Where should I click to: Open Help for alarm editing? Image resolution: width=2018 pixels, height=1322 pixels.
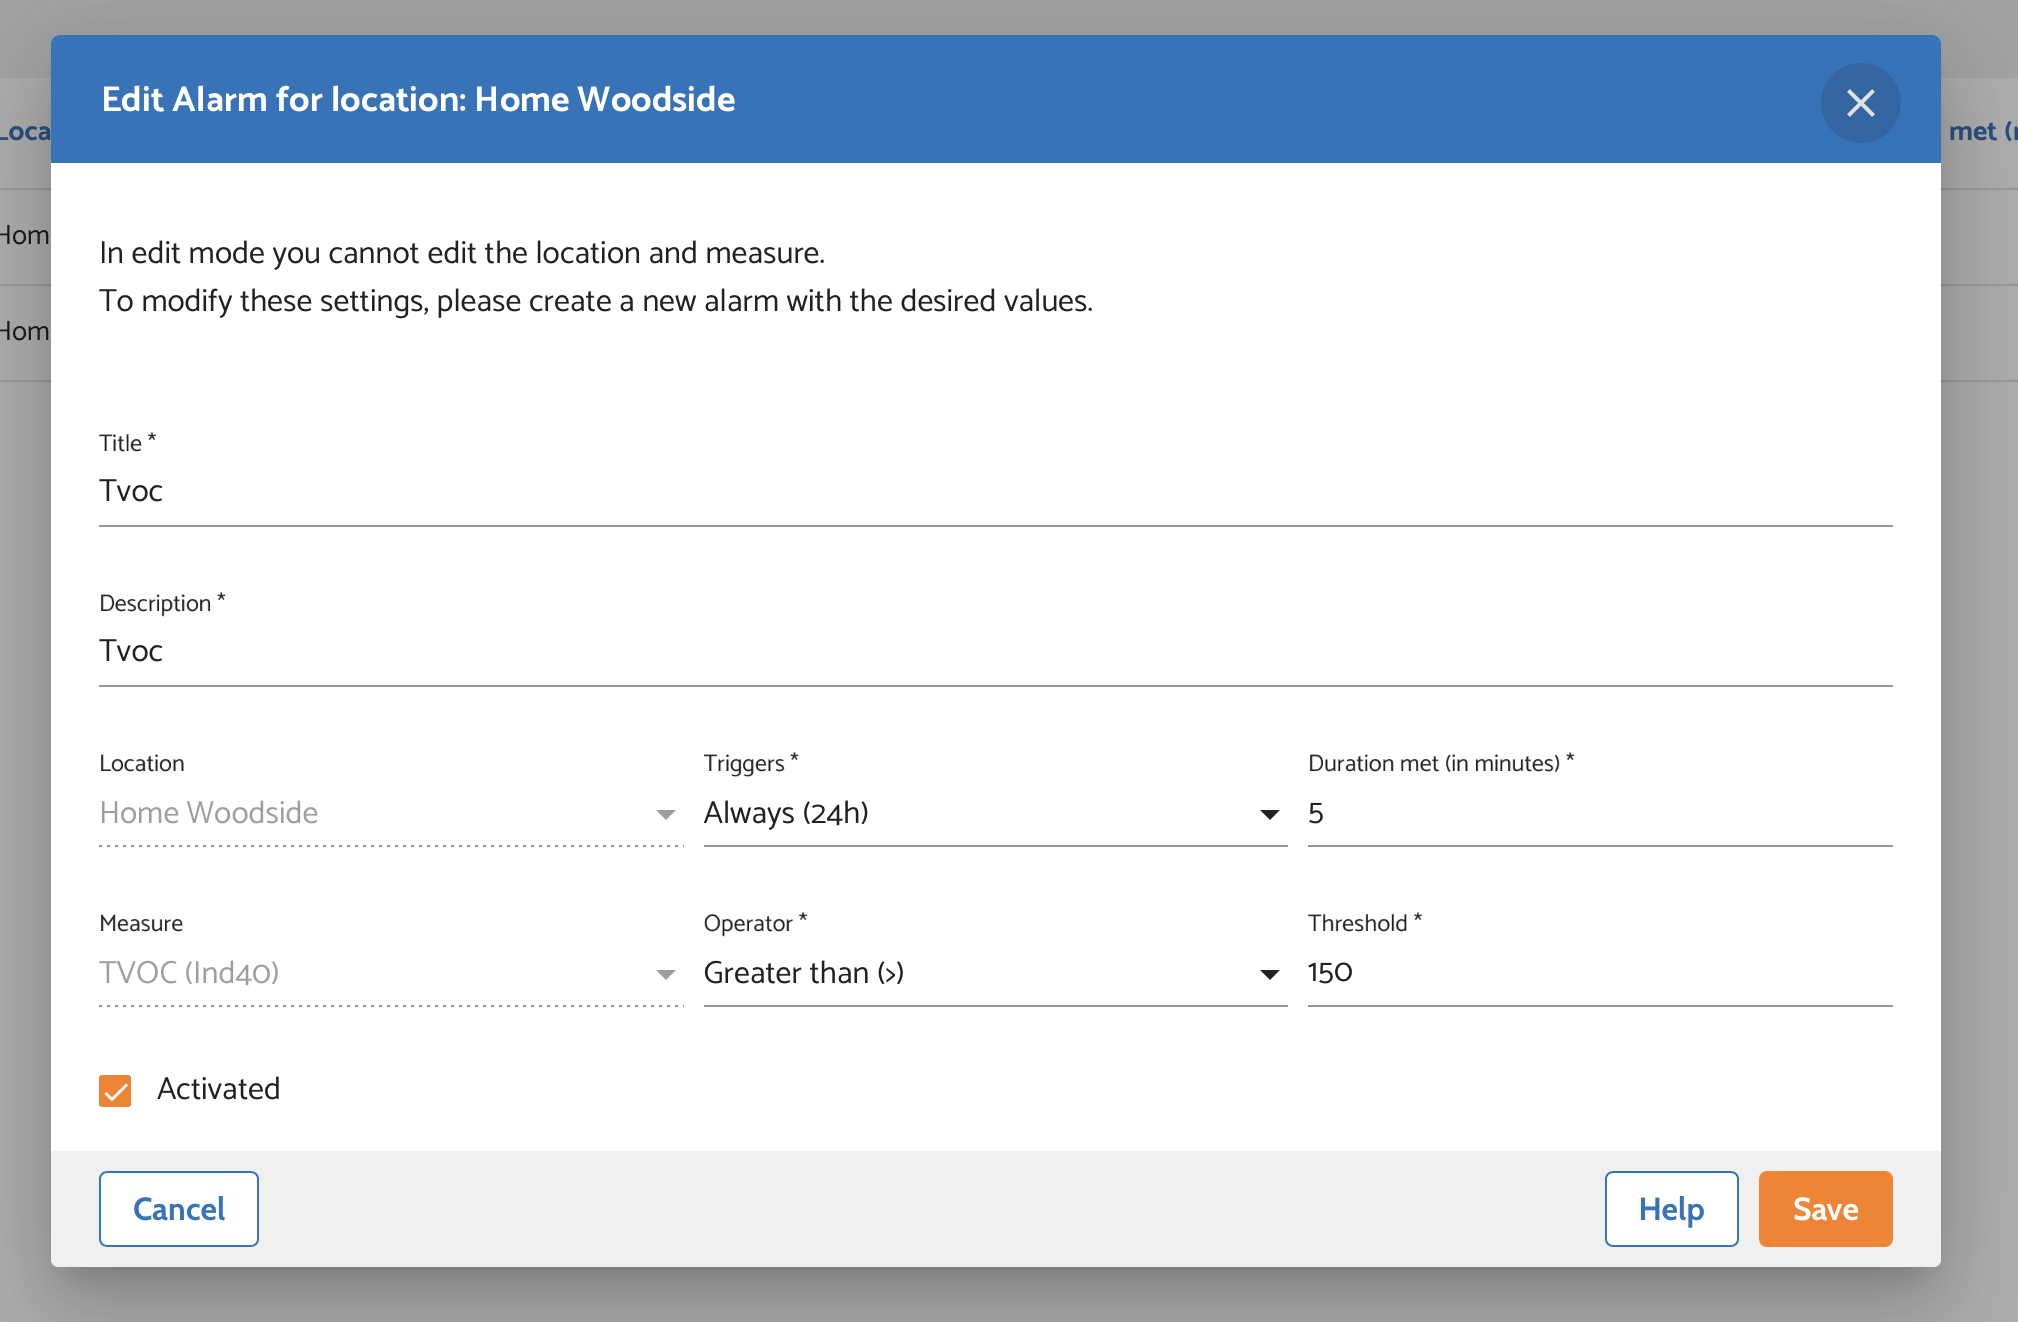tap(1671, 1209)
